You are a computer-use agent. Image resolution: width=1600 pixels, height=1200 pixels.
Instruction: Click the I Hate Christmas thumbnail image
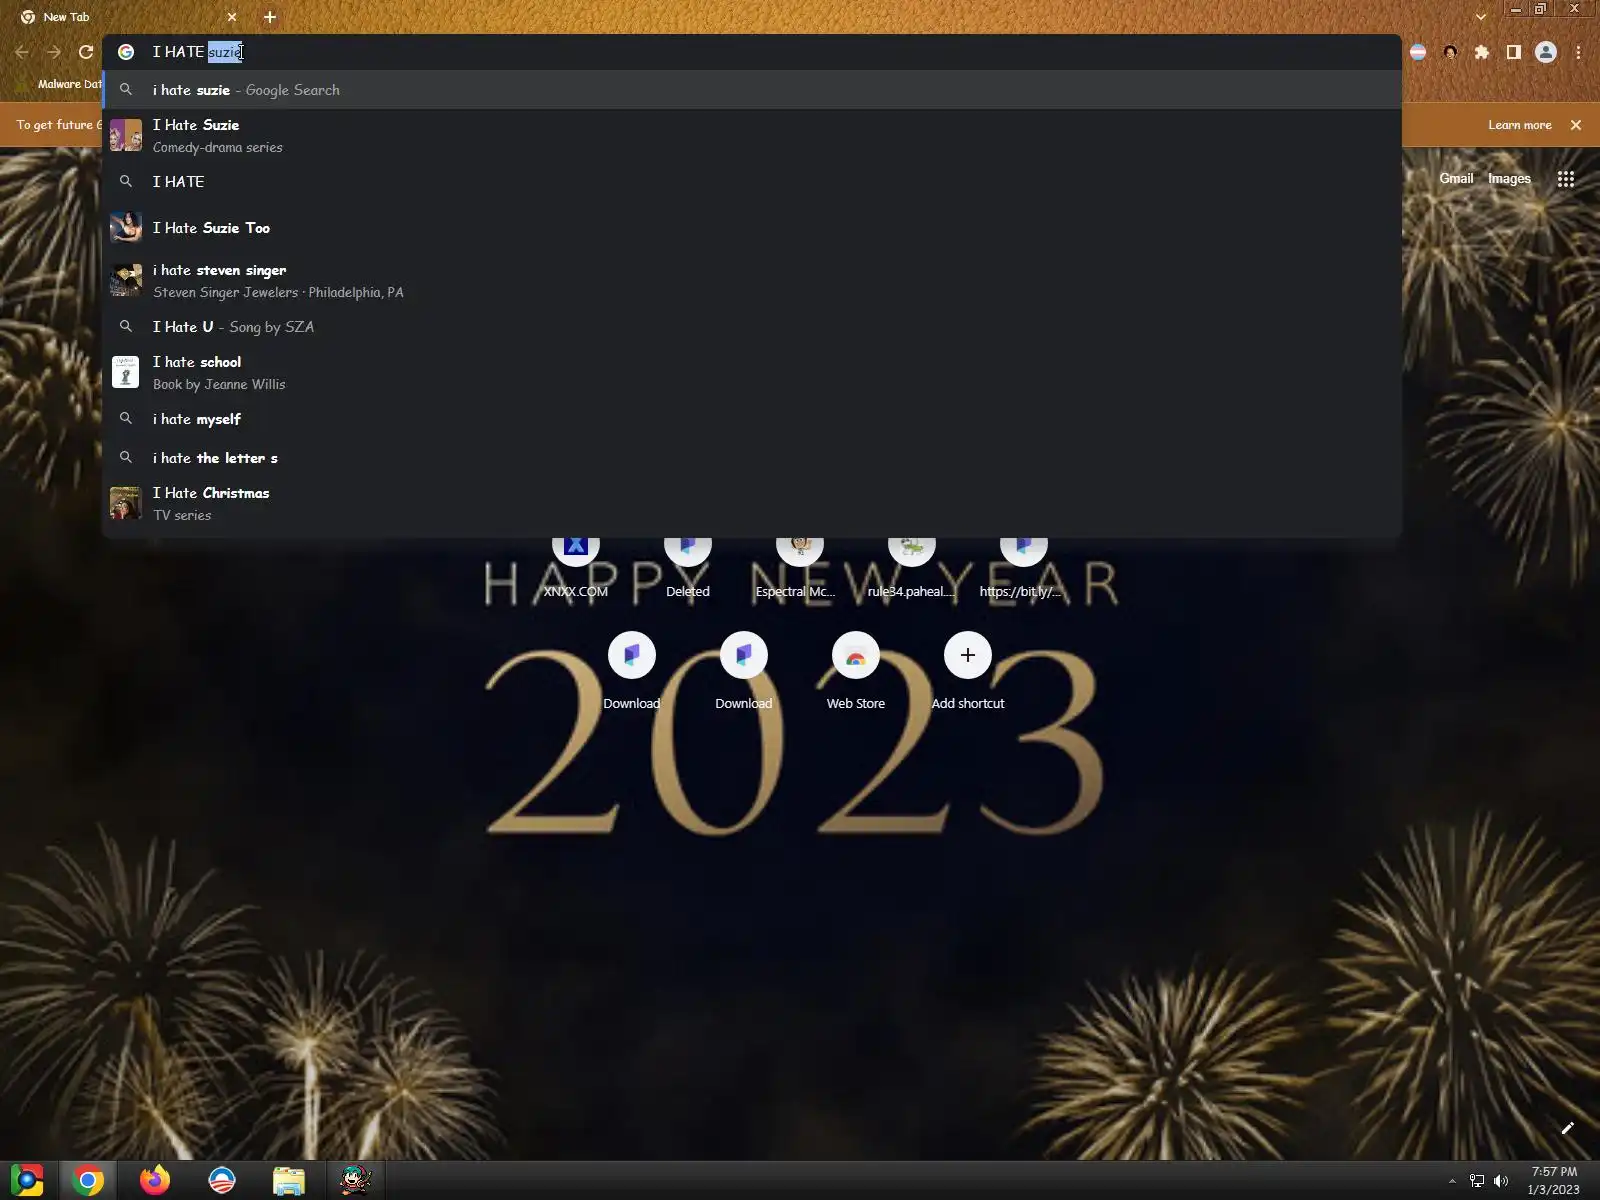pos(126,503)
